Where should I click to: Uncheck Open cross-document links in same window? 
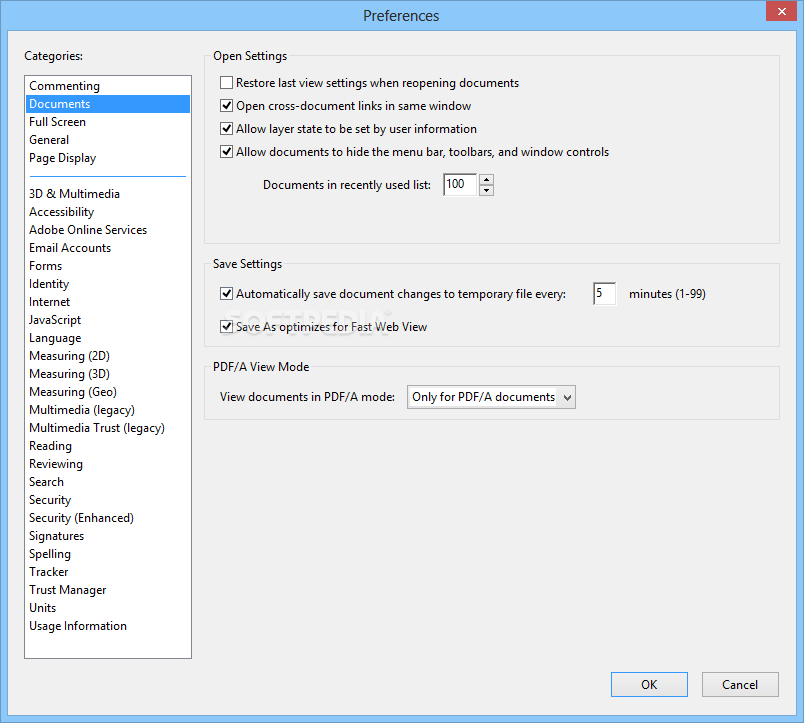tap(226, 106)
